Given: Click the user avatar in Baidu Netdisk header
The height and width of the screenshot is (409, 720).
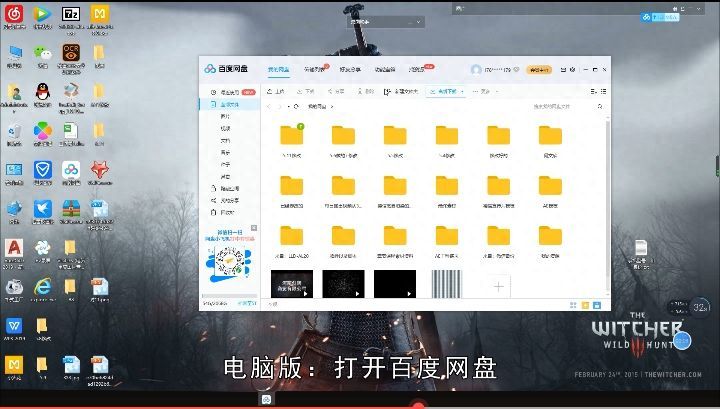Looking at the screenshot, I should (x=476, y=70).
